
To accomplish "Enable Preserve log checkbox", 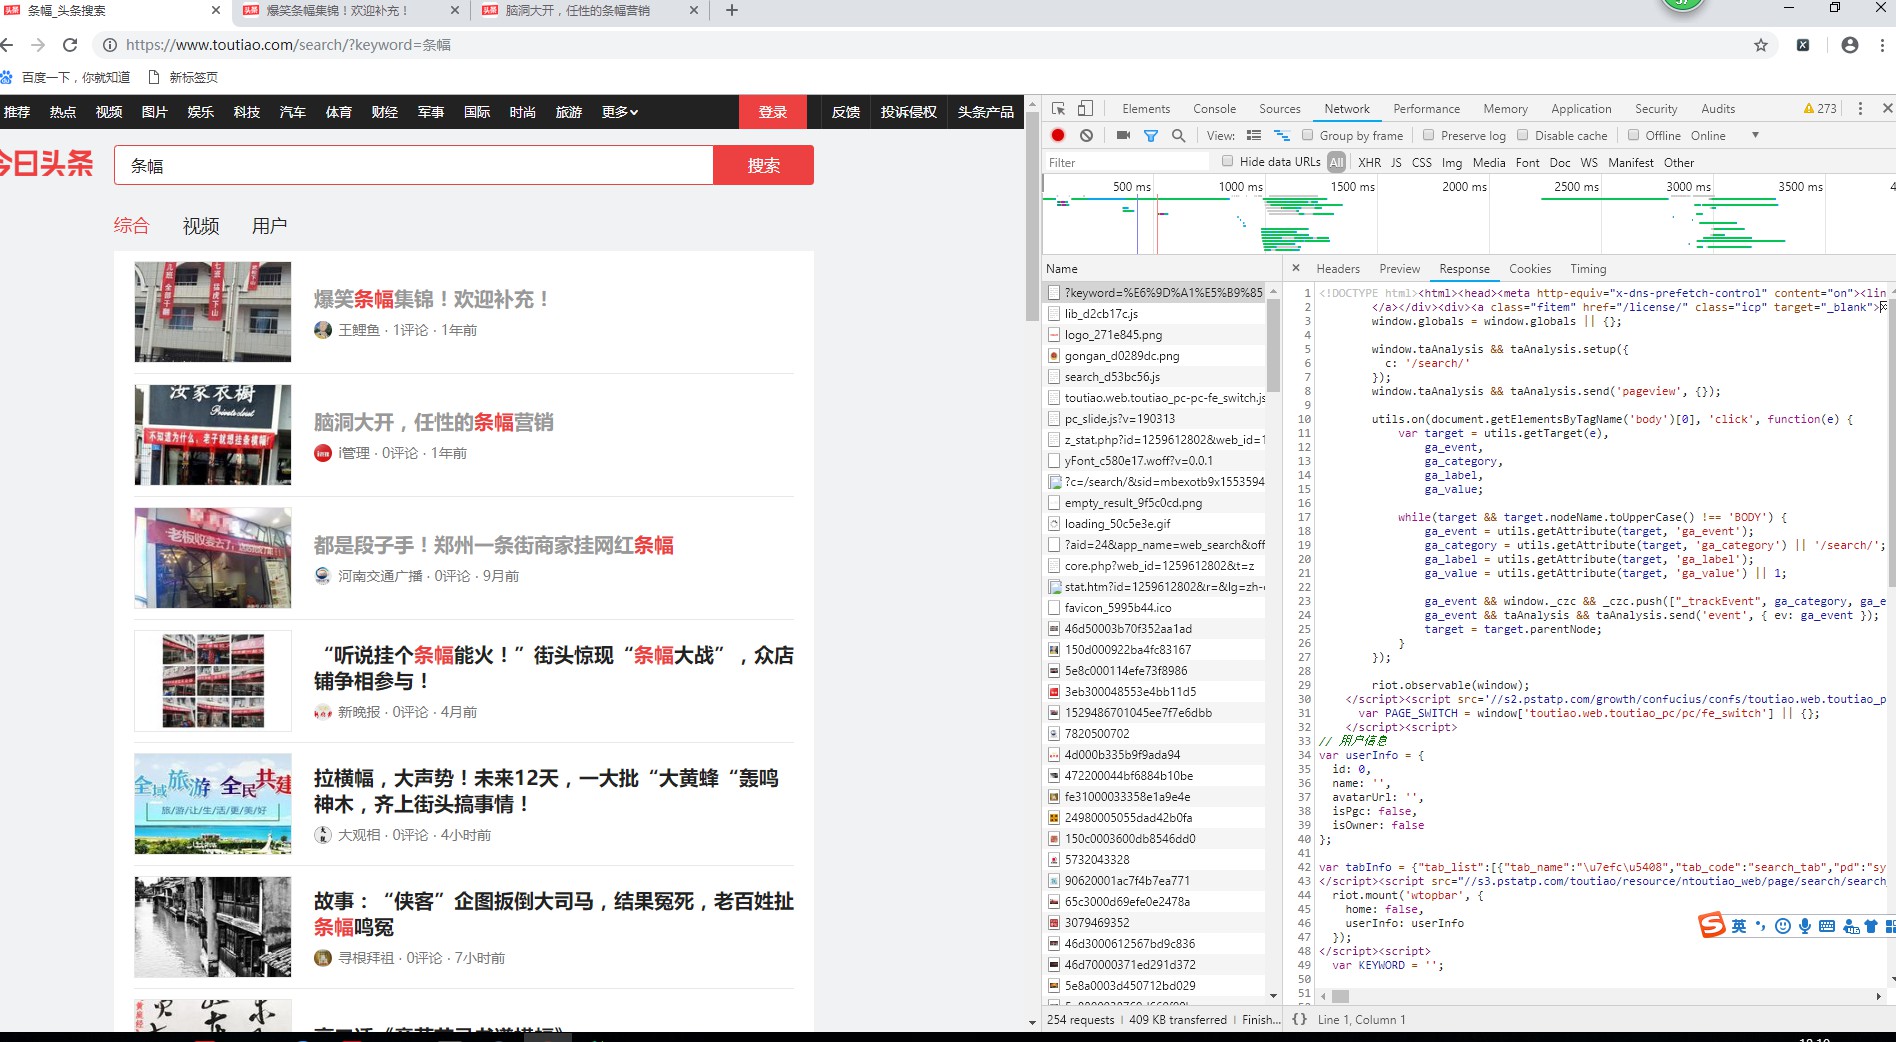I will tap(1429, 135).
